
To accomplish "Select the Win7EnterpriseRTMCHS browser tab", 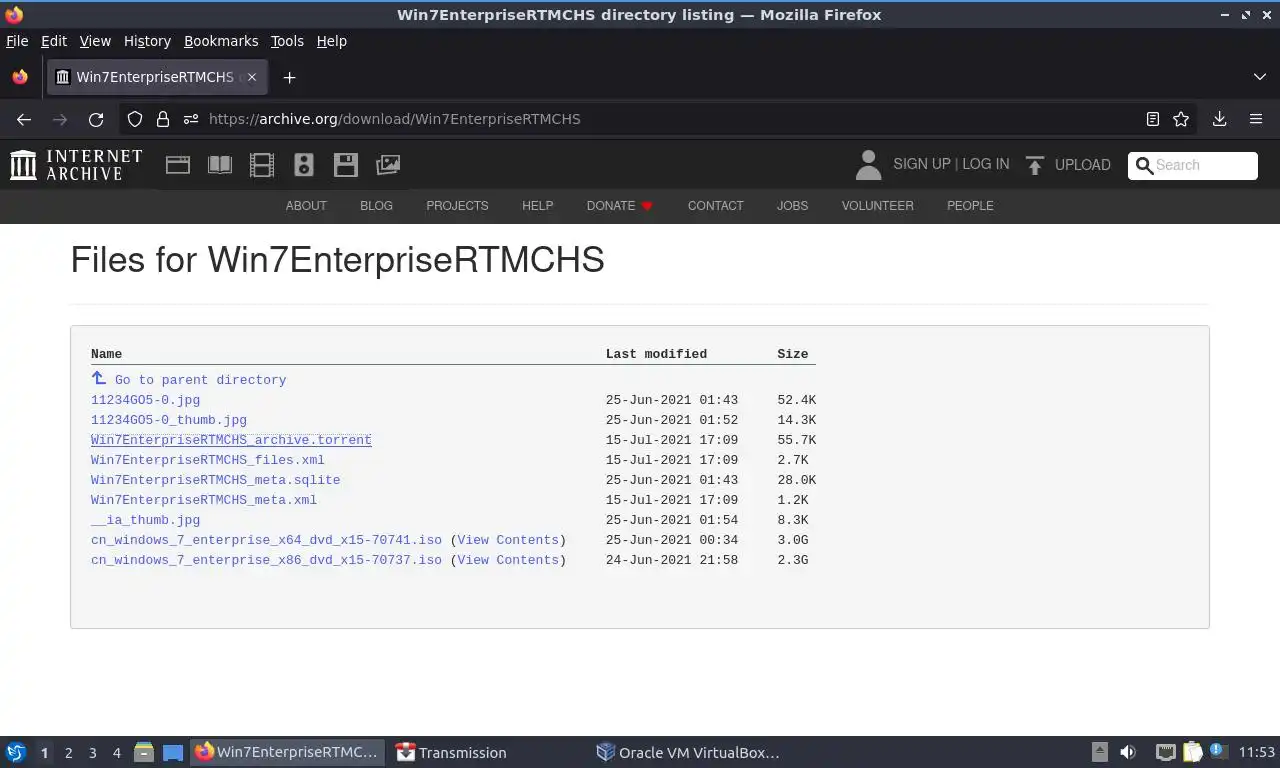I will click(158, 77).
